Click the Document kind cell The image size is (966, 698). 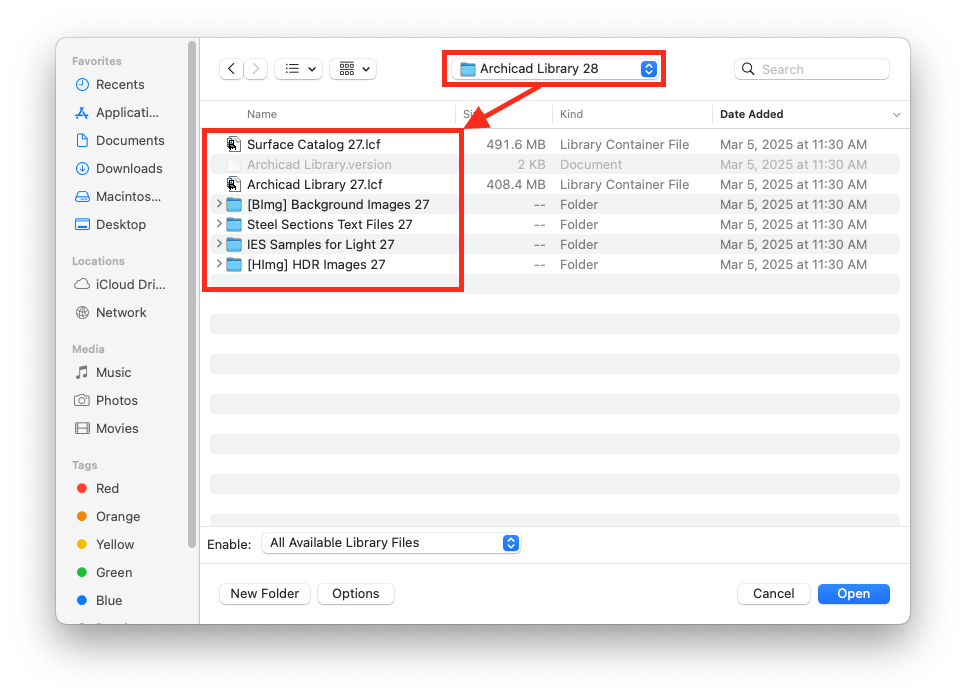591,164
